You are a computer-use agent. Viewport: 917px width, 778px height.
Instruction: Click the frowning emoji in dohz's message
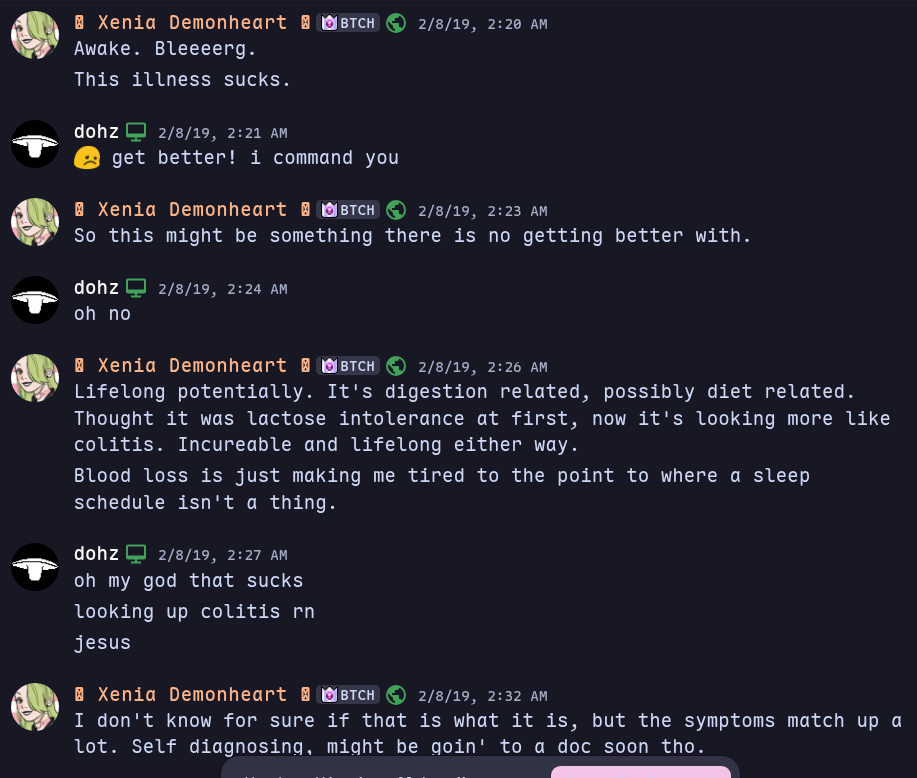pos(87,158)
